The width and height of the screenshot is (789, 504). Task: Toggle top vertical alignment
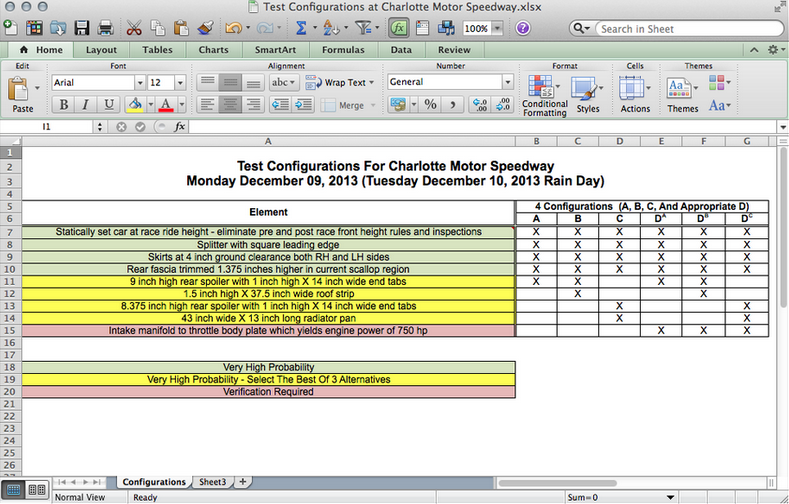pyautogui.click(x=207, y=82)
